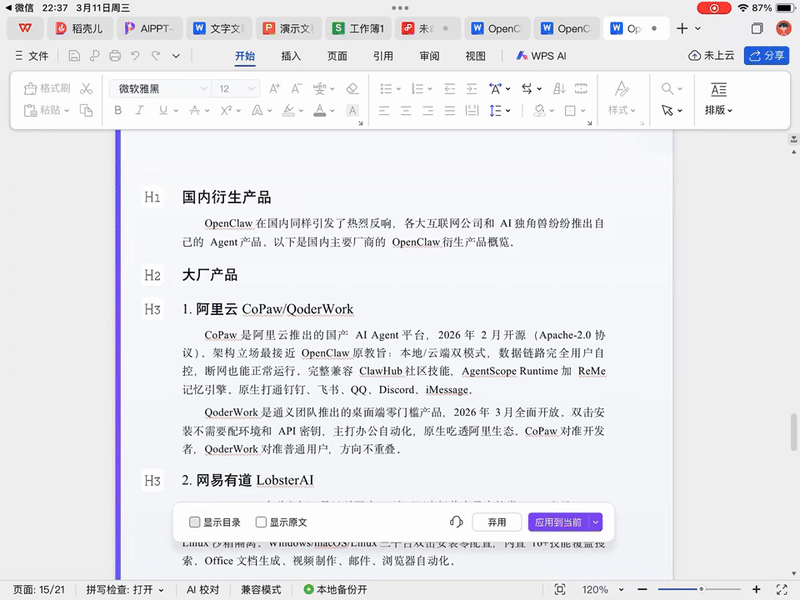Open the window switcher icon
The image size is (800, 600).
click(x=757, y=29)
